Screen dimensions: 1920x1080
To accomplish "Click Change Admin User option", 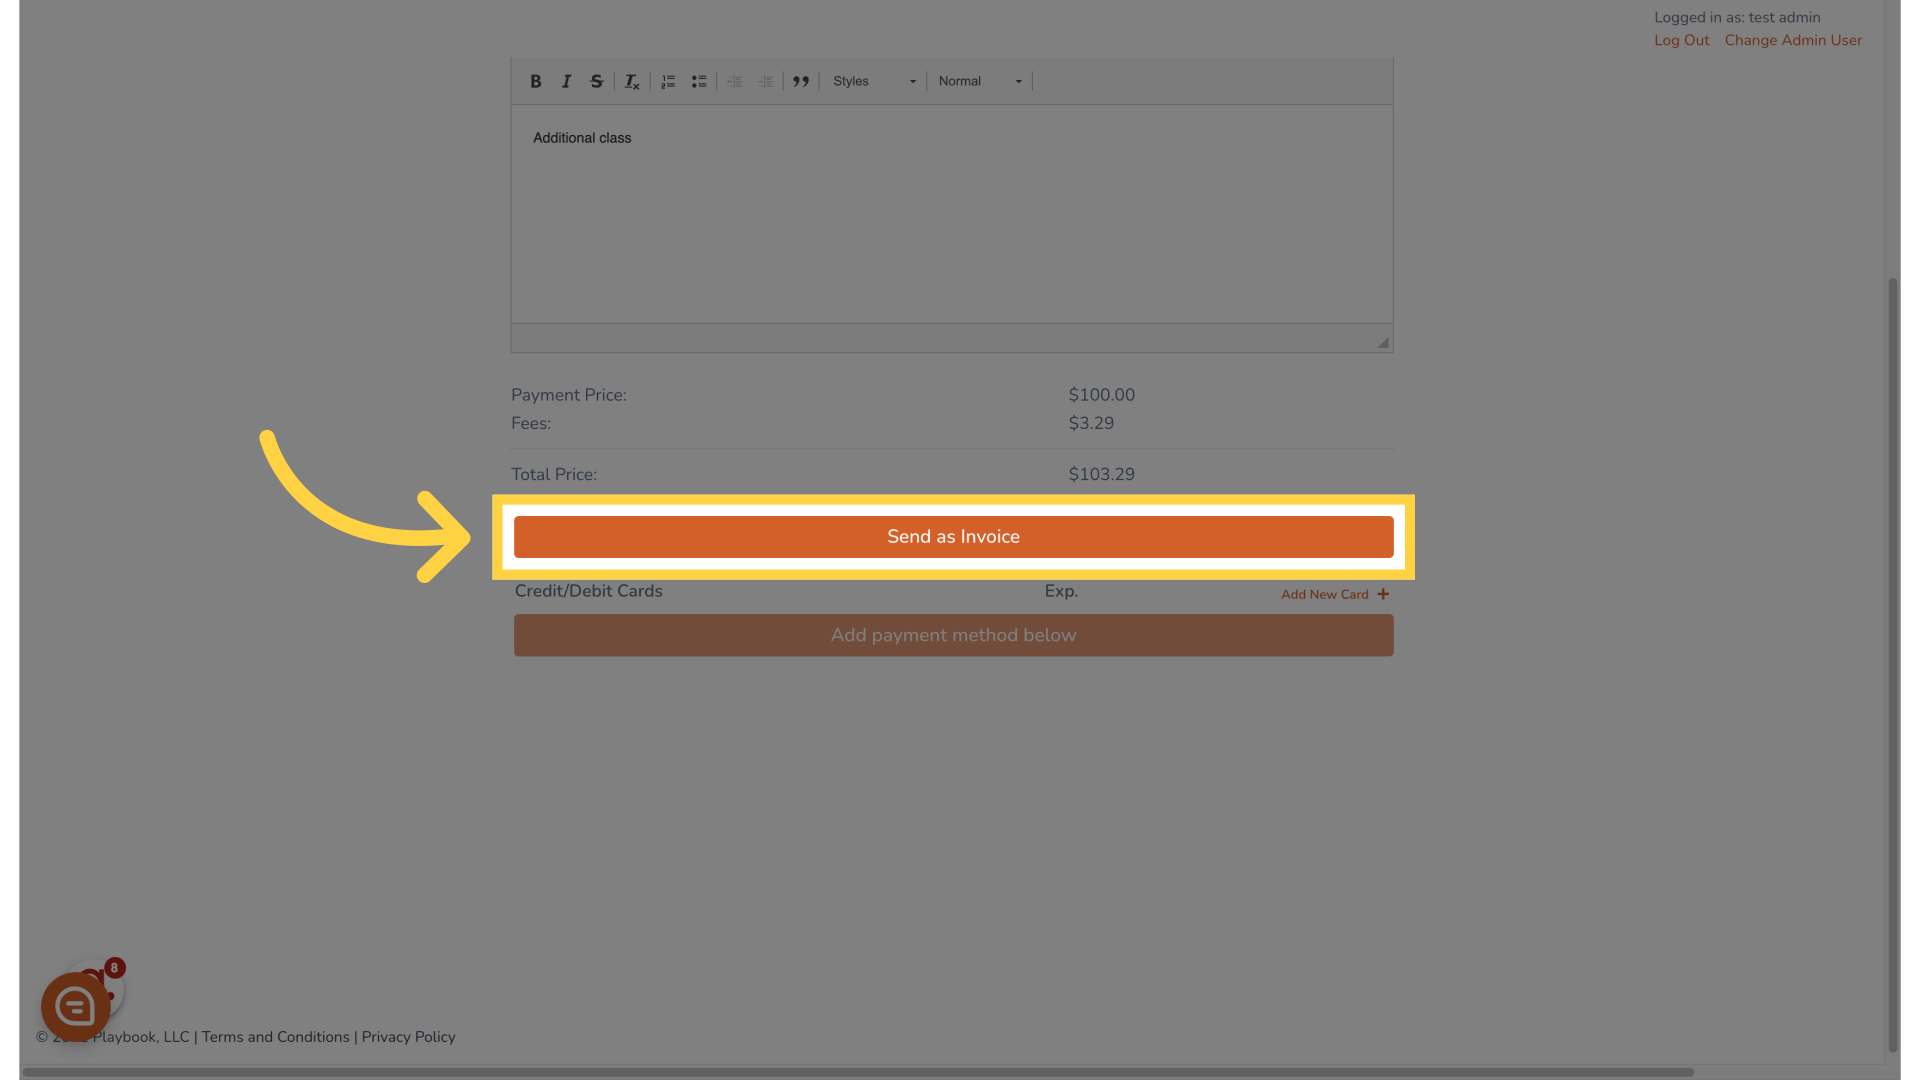I will [x=1793, y=40].
